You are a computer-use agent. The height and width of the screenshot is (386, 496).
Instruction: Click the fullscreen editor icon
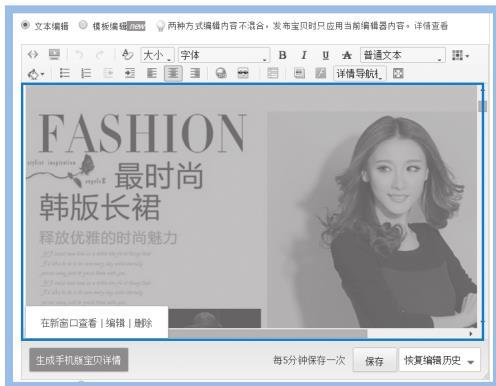398,73
